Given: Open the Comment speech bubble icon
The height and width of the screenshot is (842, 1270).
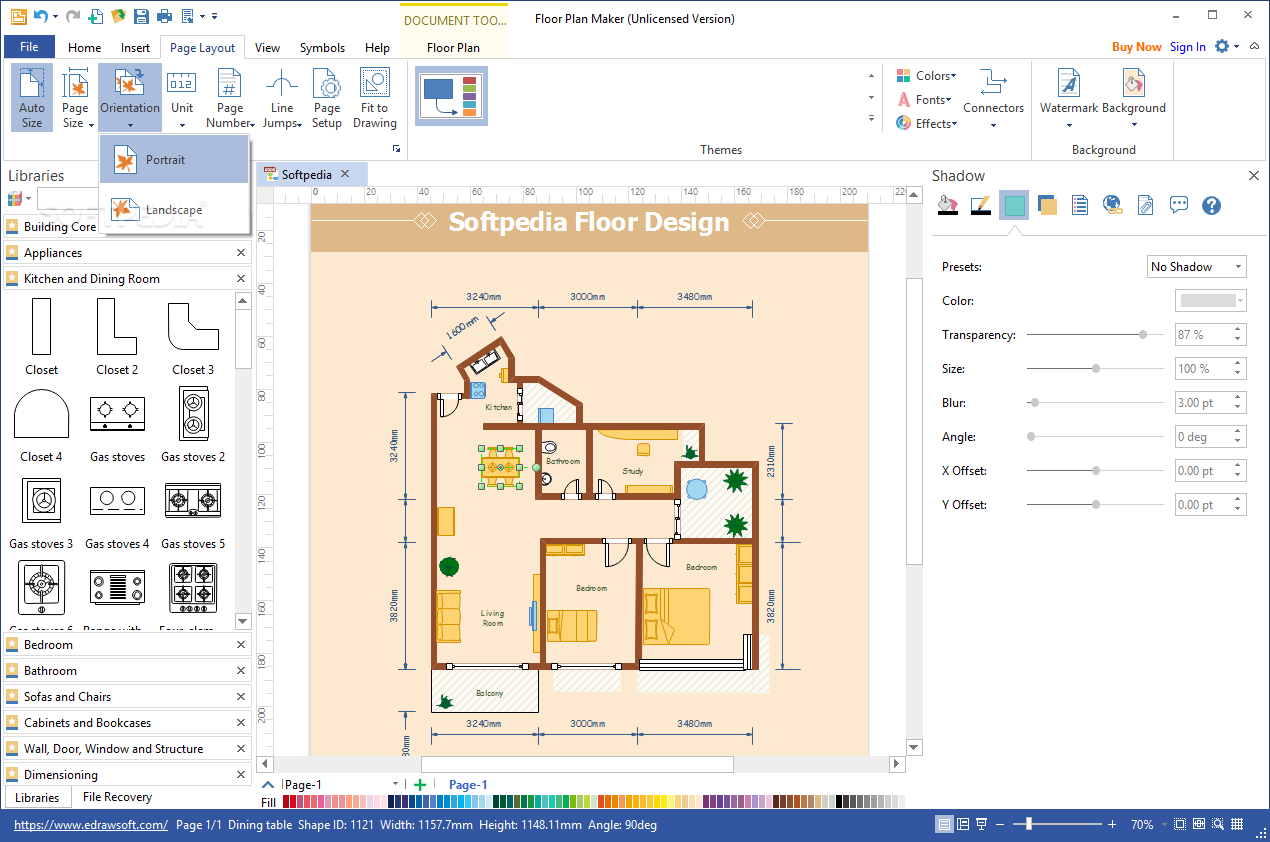Looking at the screenshot, I should [x=1179, y=205].
